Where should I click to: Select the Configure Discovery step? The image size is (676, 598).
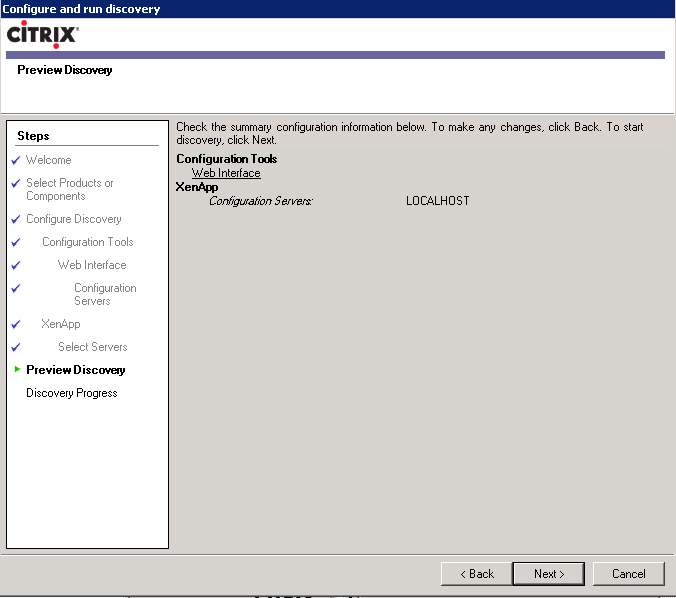(74, 219)
